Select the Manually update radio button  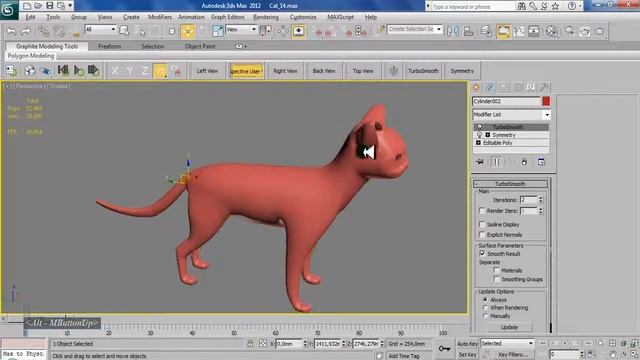coord(485,316)
